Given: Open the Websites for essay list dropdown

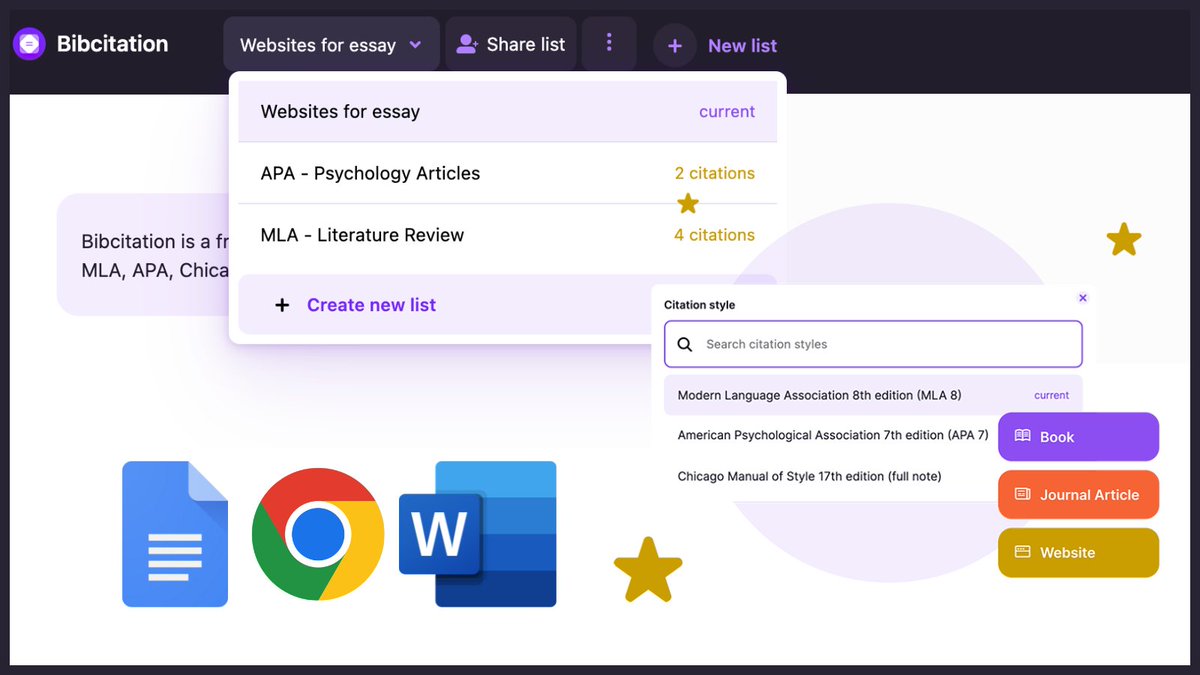Looking at the screenshot, I should [x=331, y=45].
